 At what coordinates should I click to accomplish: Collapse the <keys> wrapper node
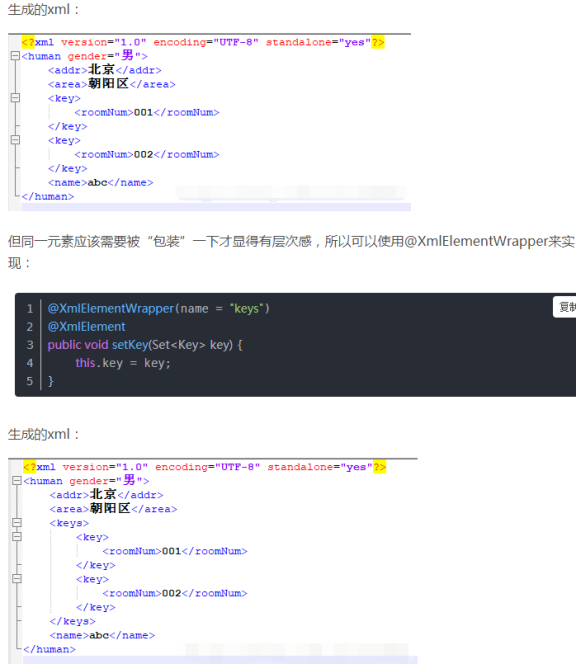point(17,523)
